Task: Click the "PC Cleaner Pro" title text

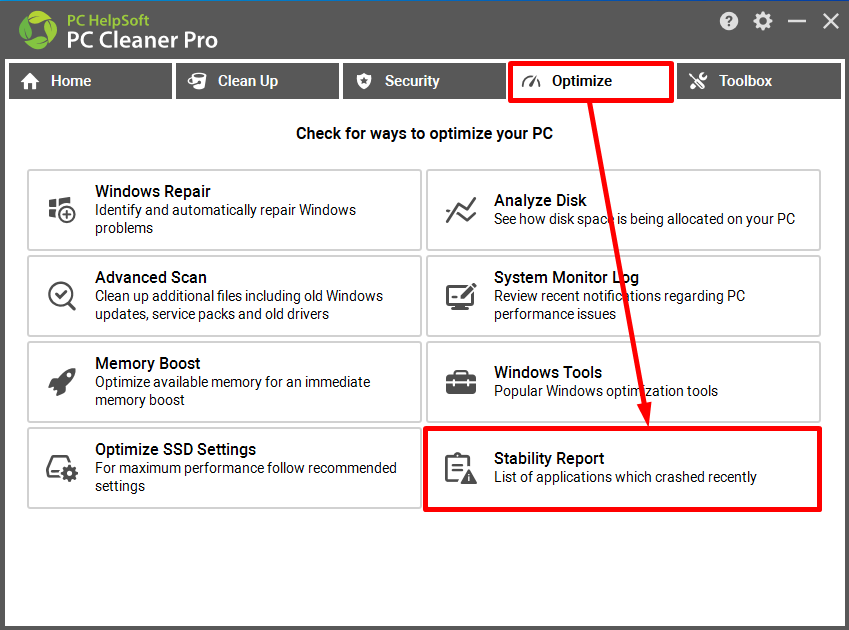Action: click(142, 40)
